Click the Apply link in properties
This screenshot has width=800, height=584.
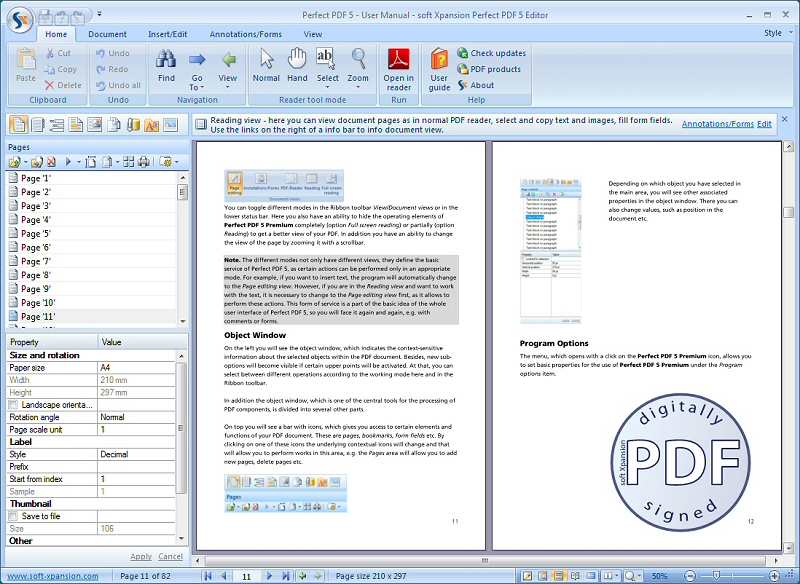(141, 556)
